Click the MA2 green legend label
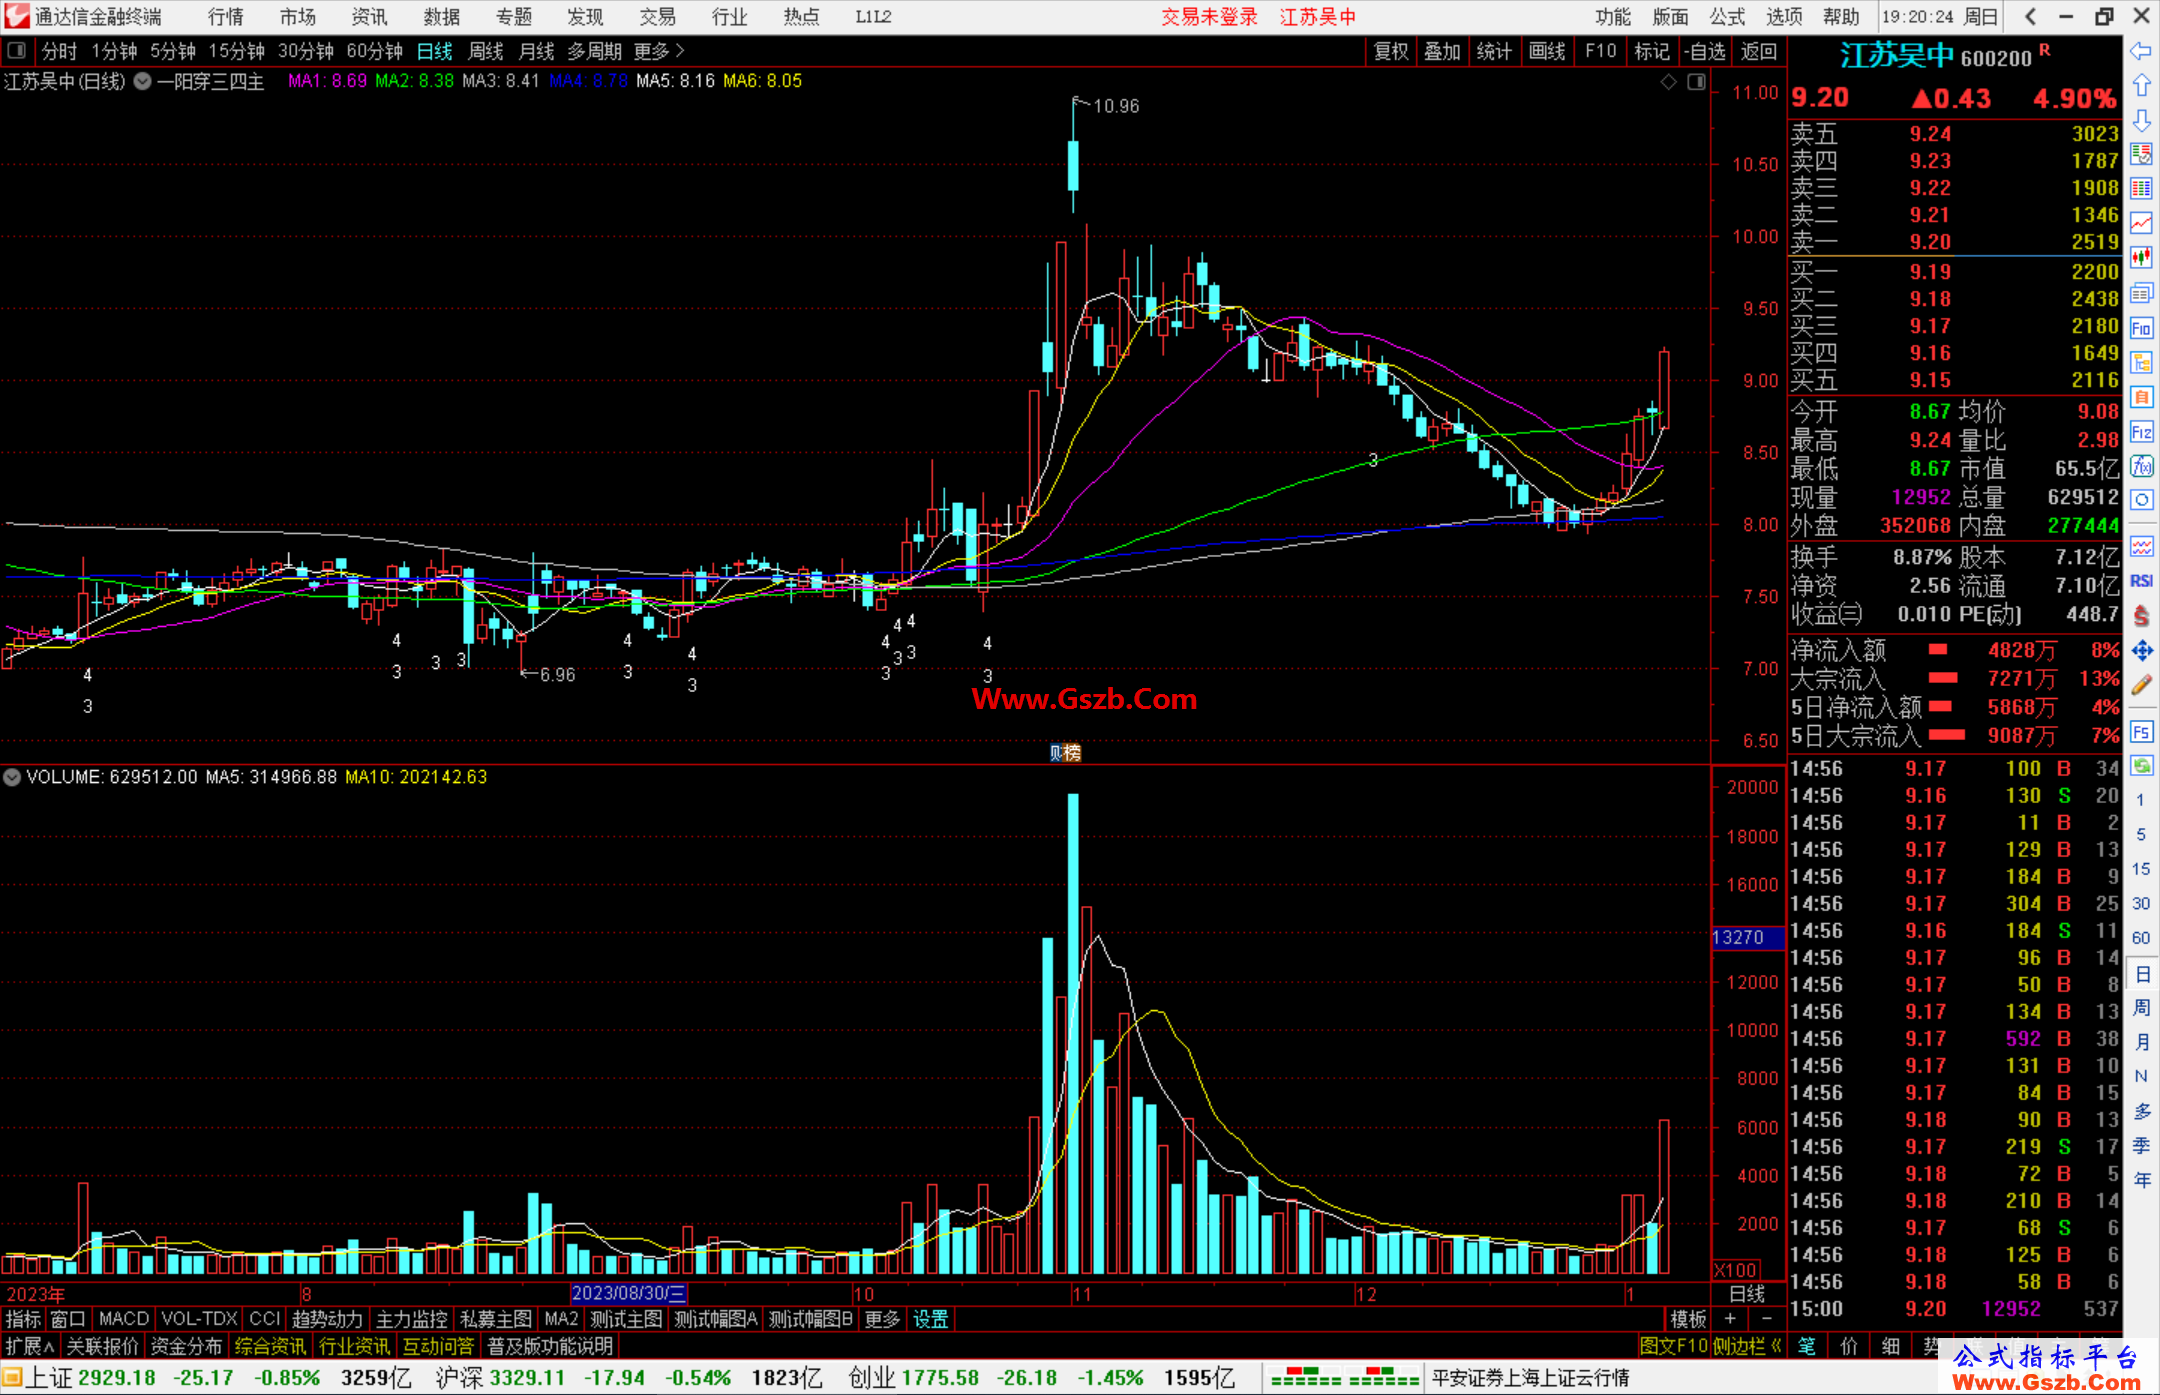The image size is (2160, 1395). click(414, 81)
